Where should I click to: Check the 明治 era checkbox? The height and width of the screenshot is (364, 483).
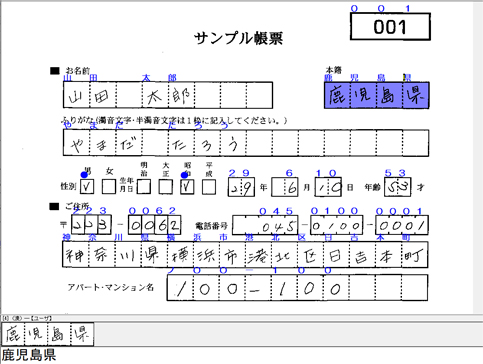pyautogui.click(x=144, y=187)
